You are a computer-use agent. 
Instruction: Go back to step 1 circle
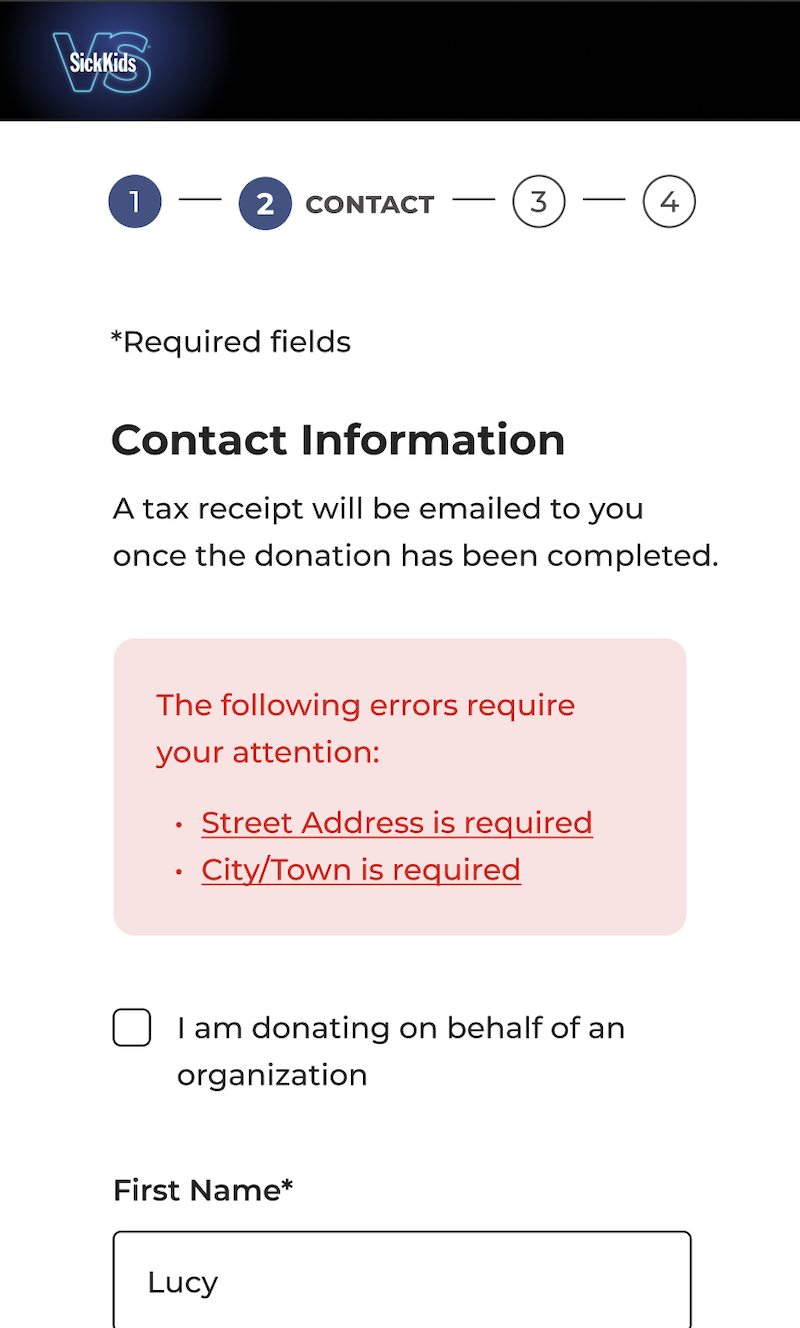(135, 202)
